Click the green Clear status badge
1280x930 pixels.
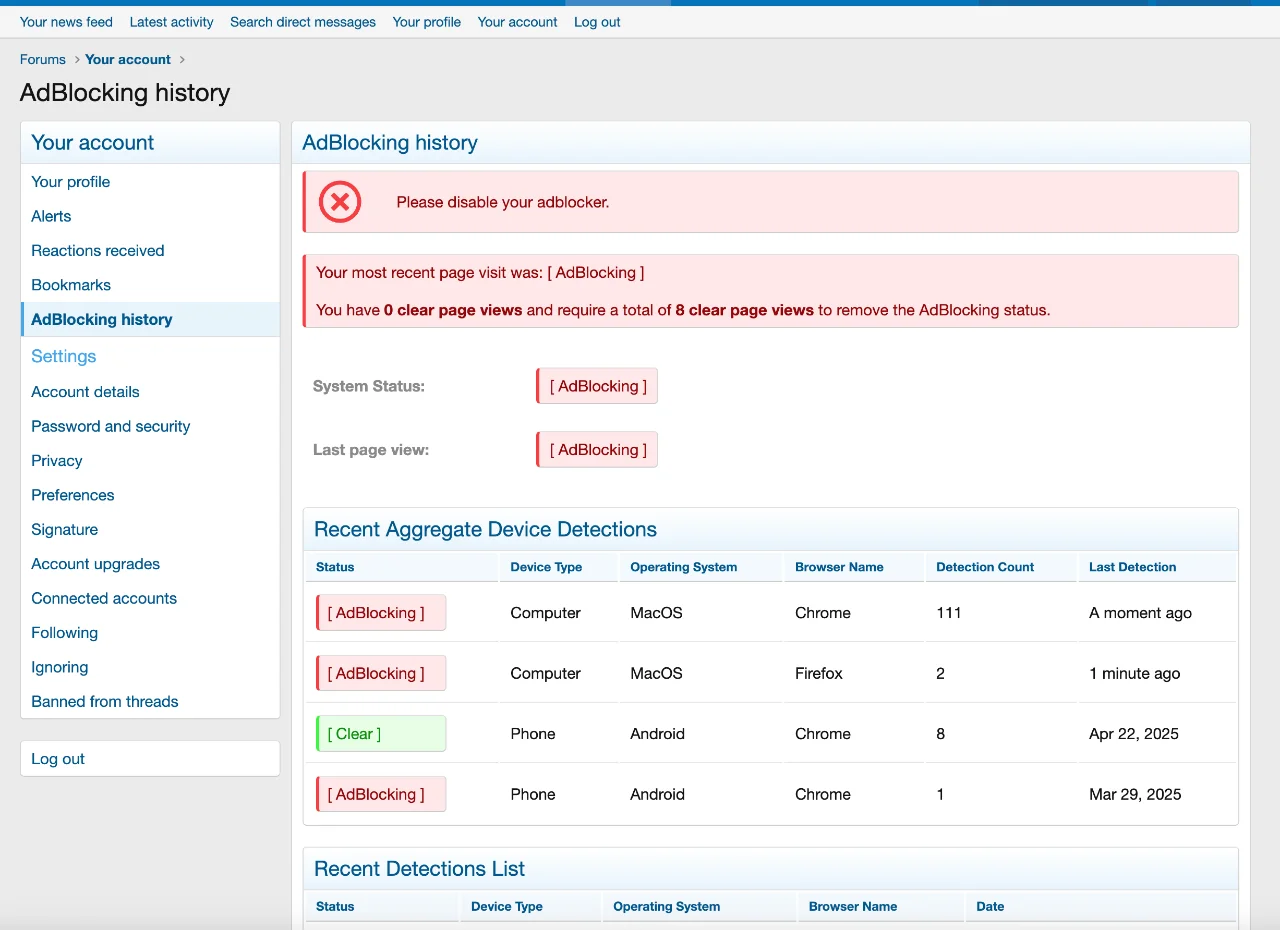click(x=381, y=734)
